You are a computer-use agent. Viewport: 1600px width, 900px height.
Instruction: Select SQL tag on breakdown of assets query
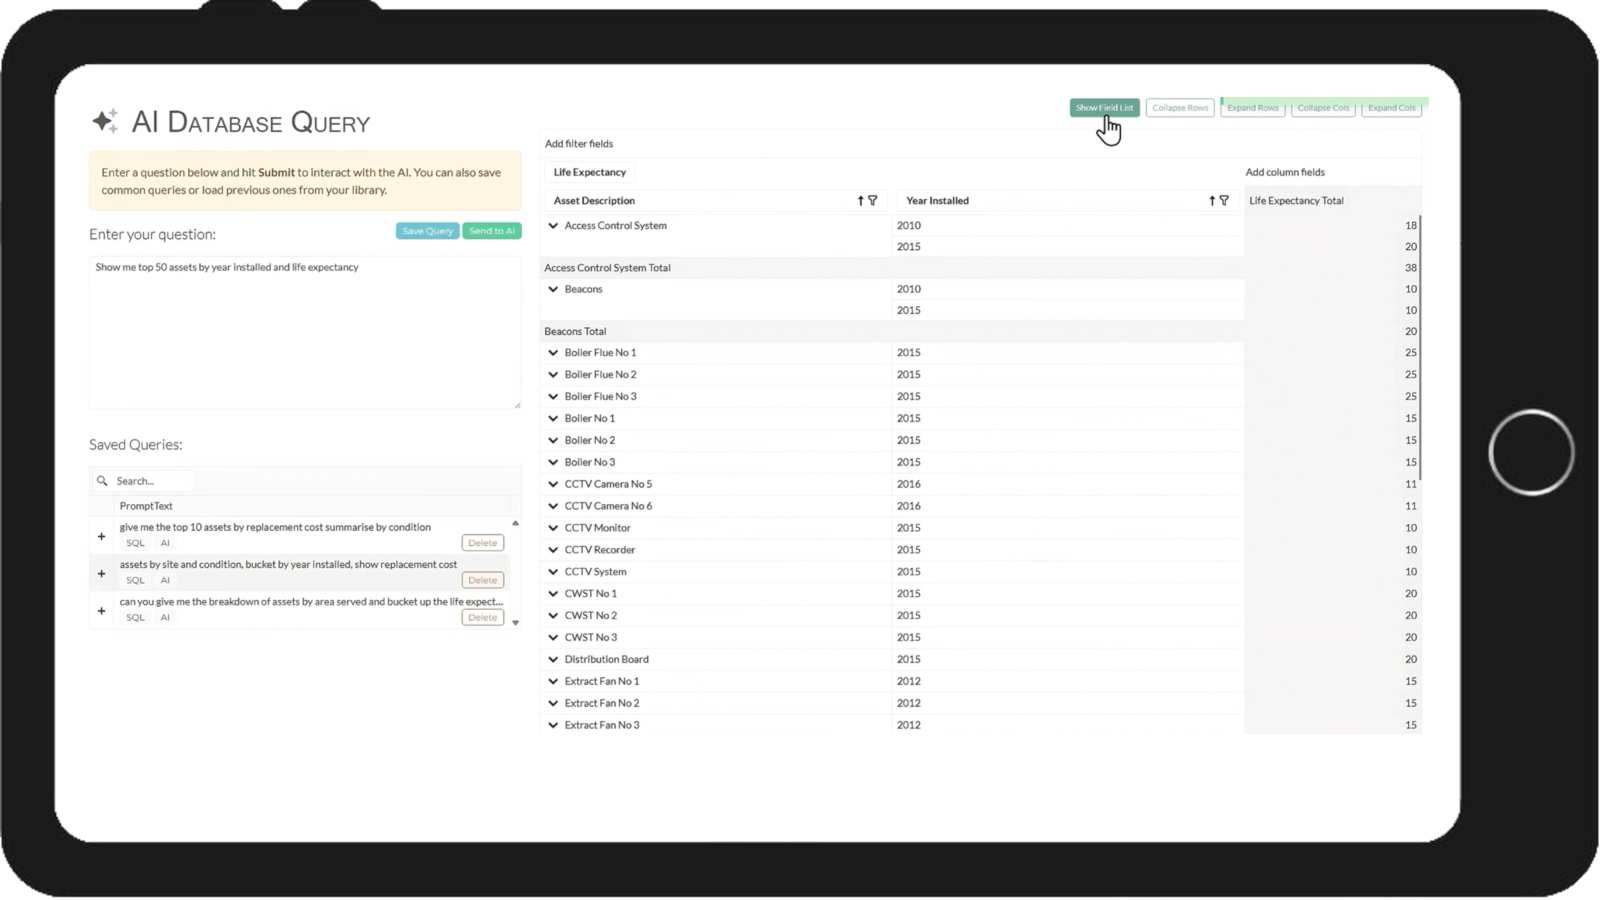[135, 617]
